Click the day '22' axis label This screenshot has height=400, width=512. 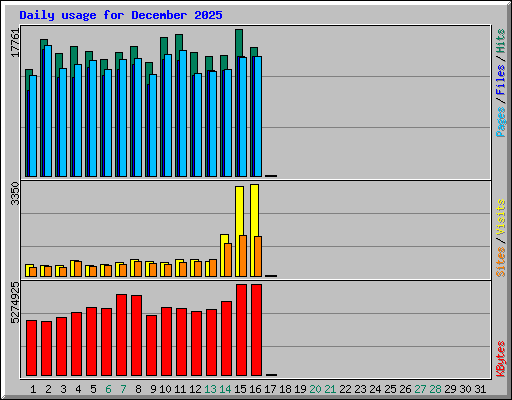pyautogui.click(x=345, y=389)
